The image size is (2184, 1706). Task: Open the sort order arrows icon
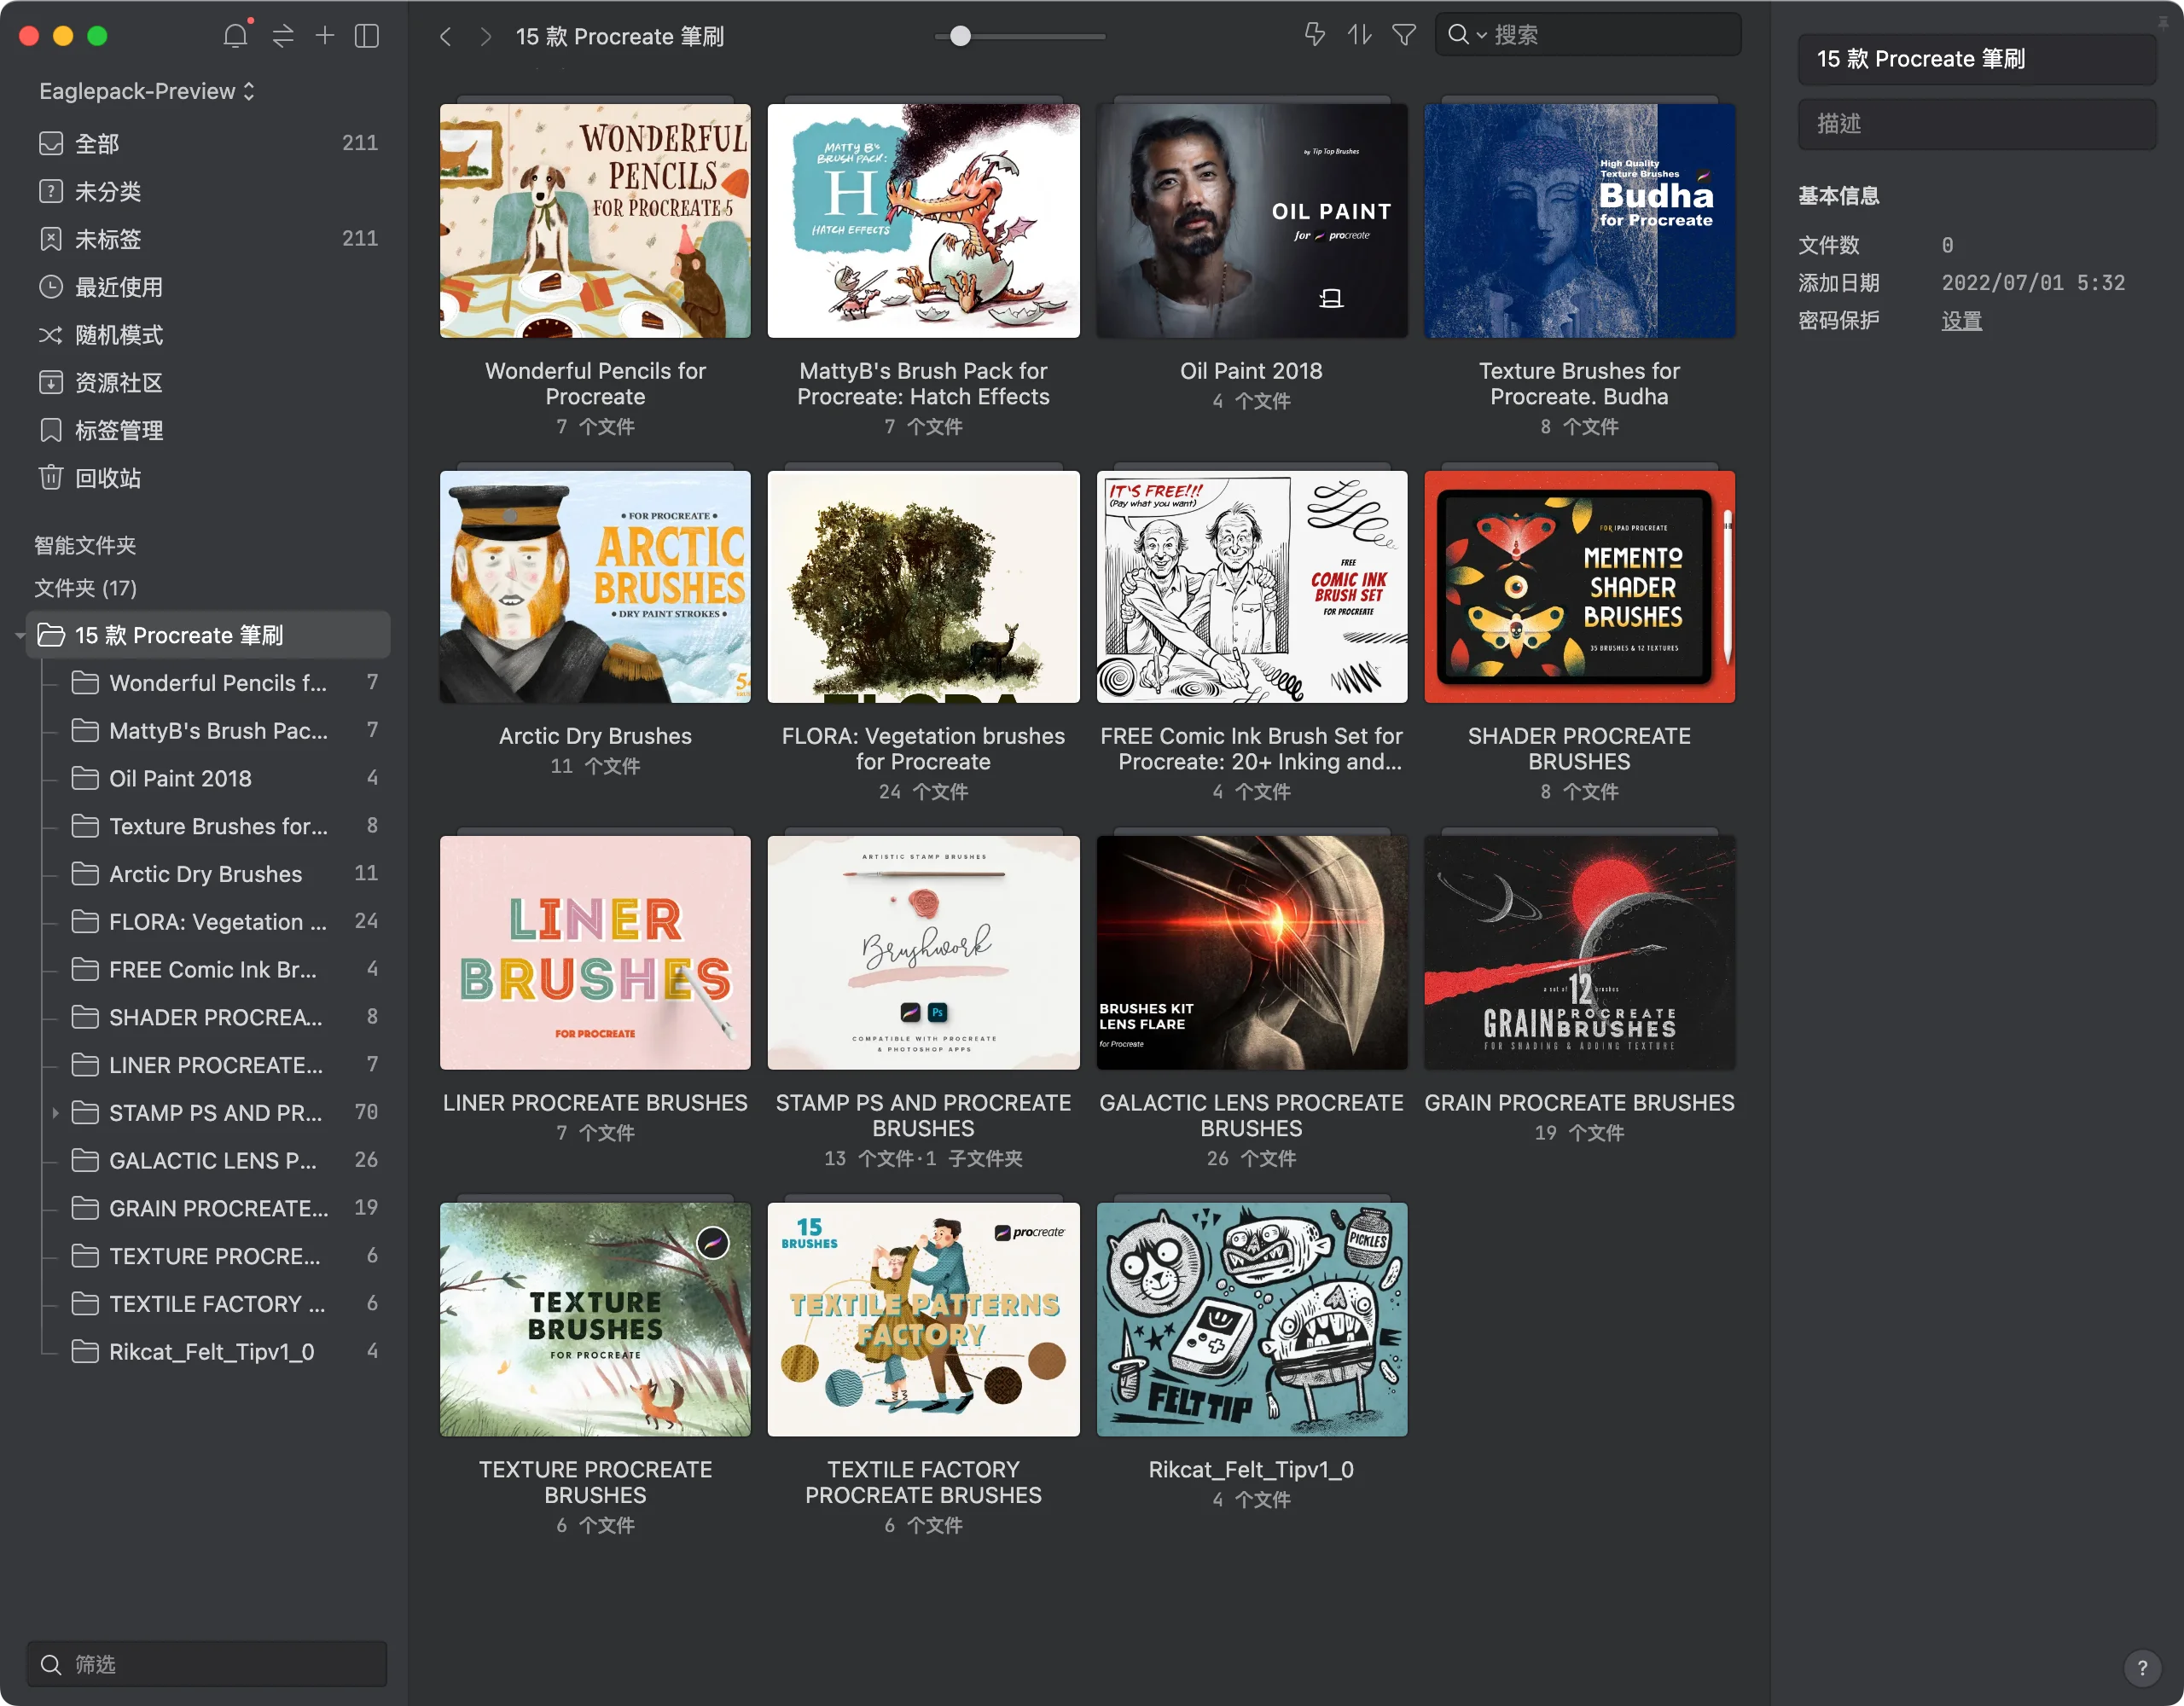tap(1359, 35)
